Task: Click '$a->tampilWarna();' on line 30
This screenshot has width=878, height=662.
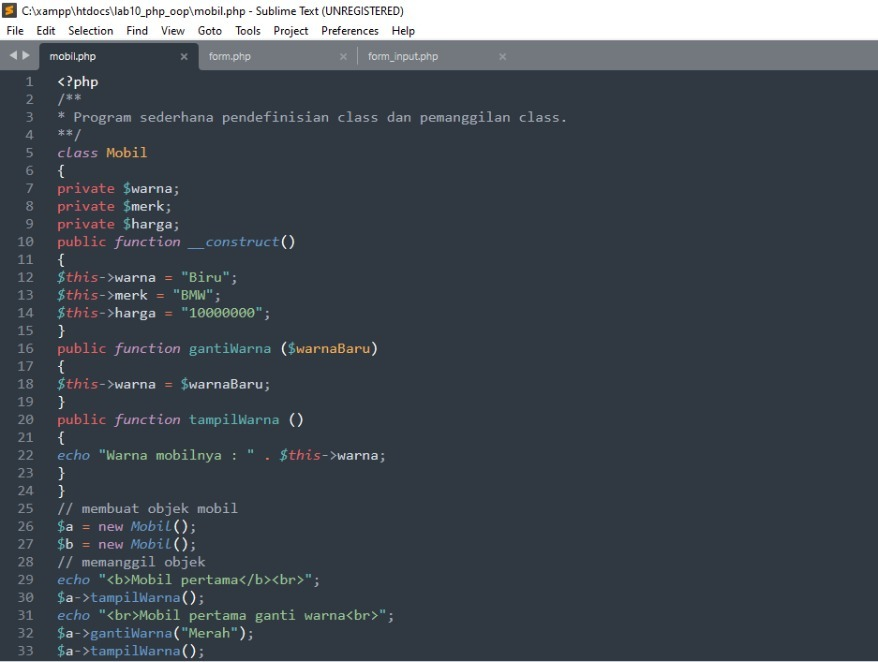Action: 130,598
